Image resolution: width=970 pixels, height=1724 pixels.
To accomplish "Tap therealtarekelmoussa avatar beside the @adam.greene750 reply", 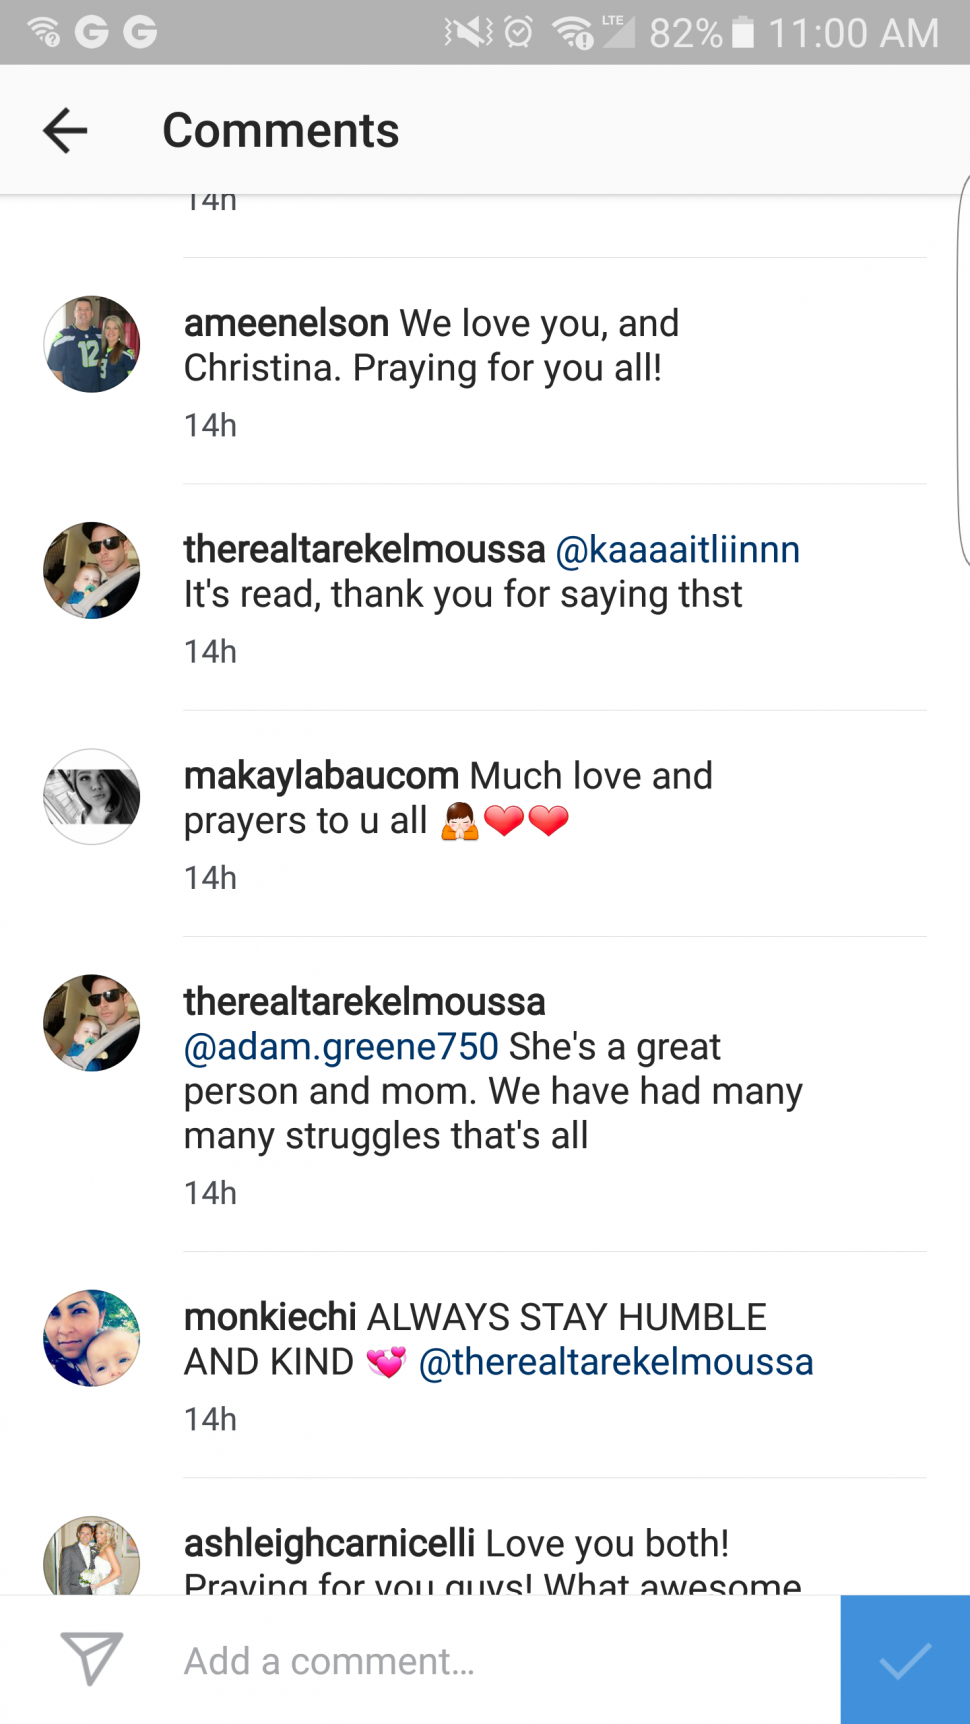I will (92, 1023).
